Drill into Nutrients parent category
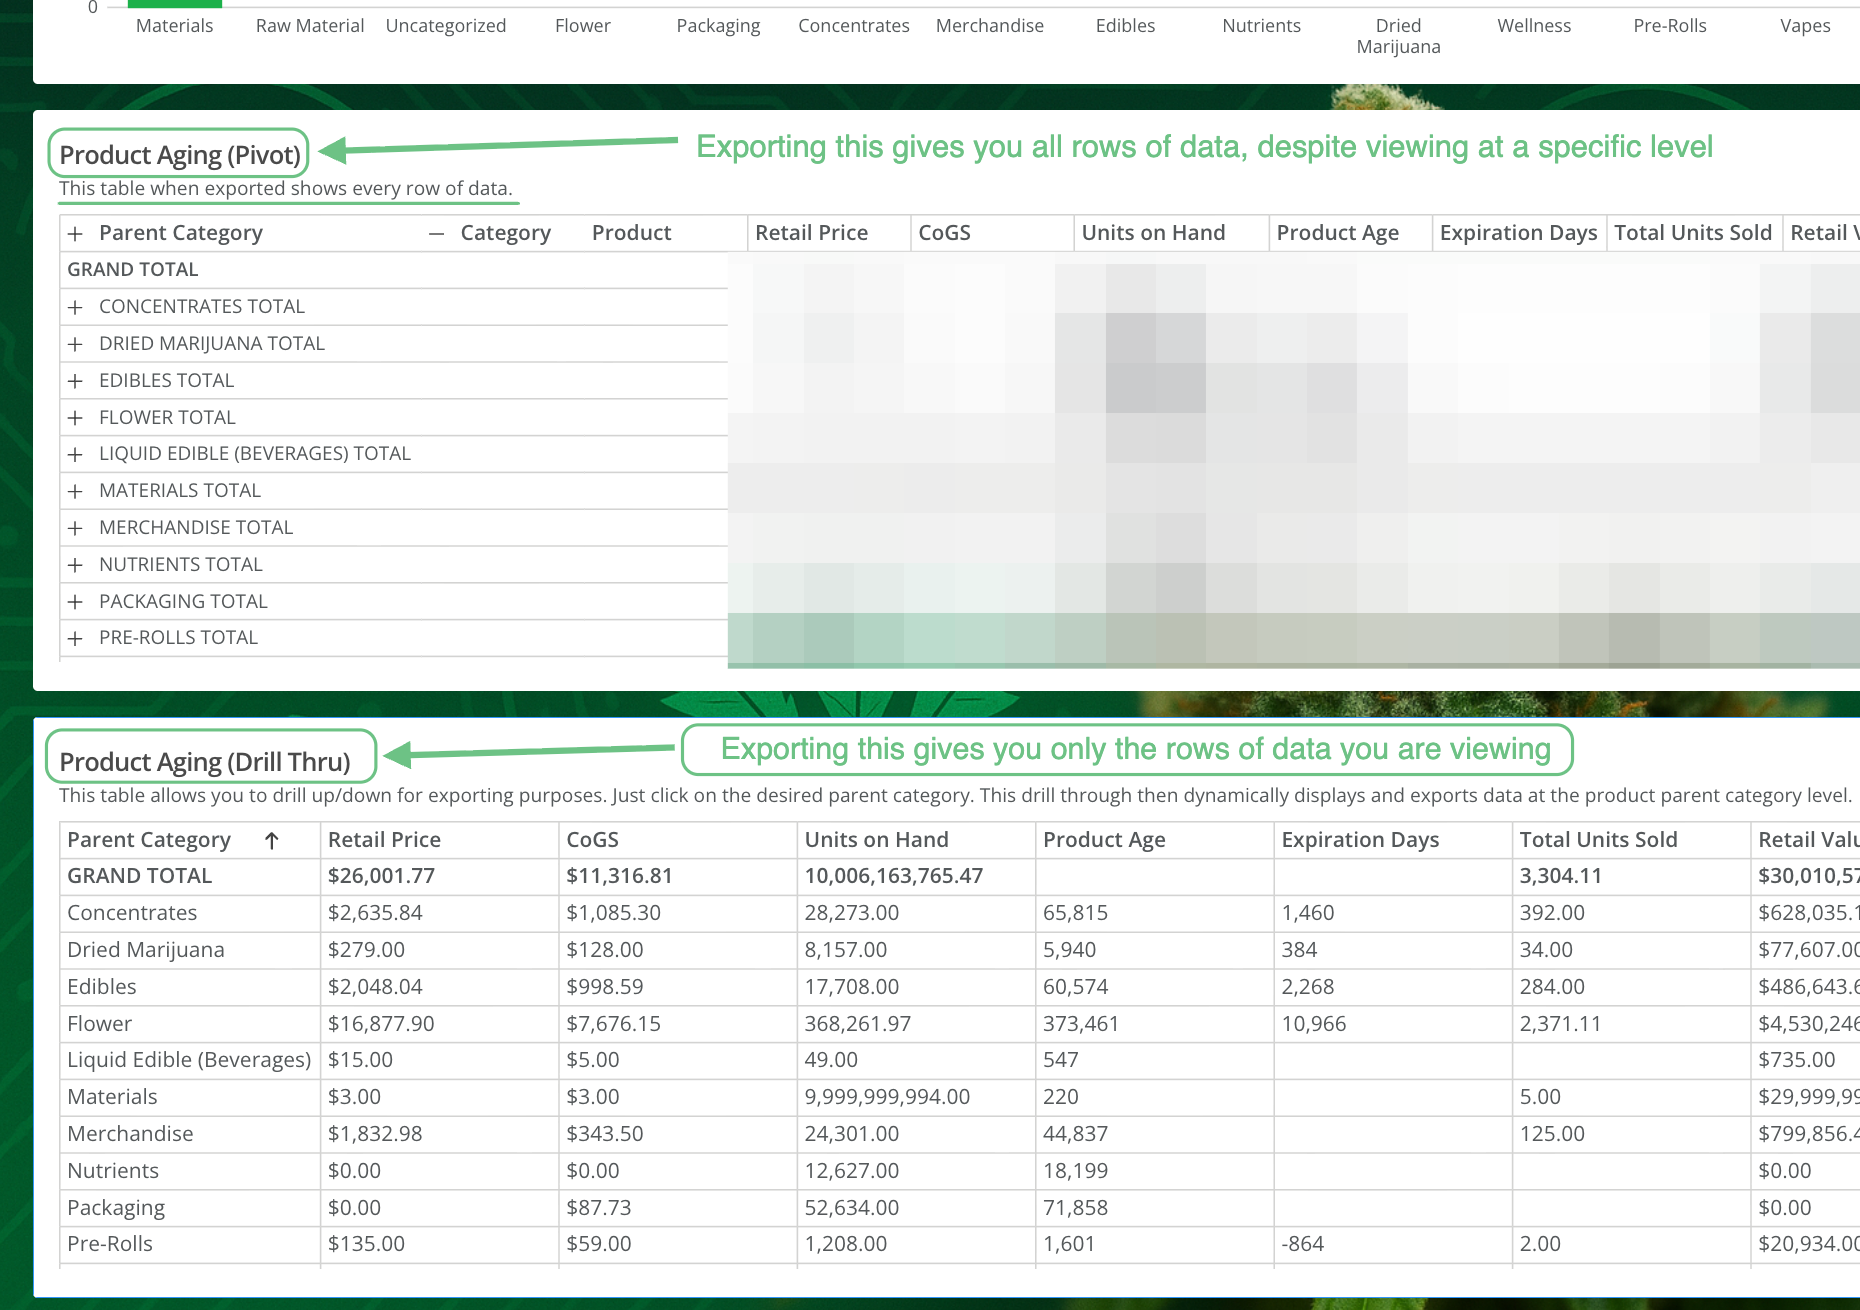Image resolution: width=1860 pixels, height=1310 pixels. [x=112, y=1171]
